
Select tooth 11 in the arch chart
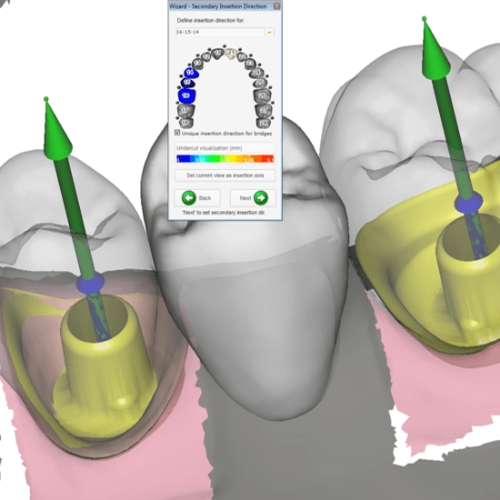pyautogui.click(x=217, y=54)
